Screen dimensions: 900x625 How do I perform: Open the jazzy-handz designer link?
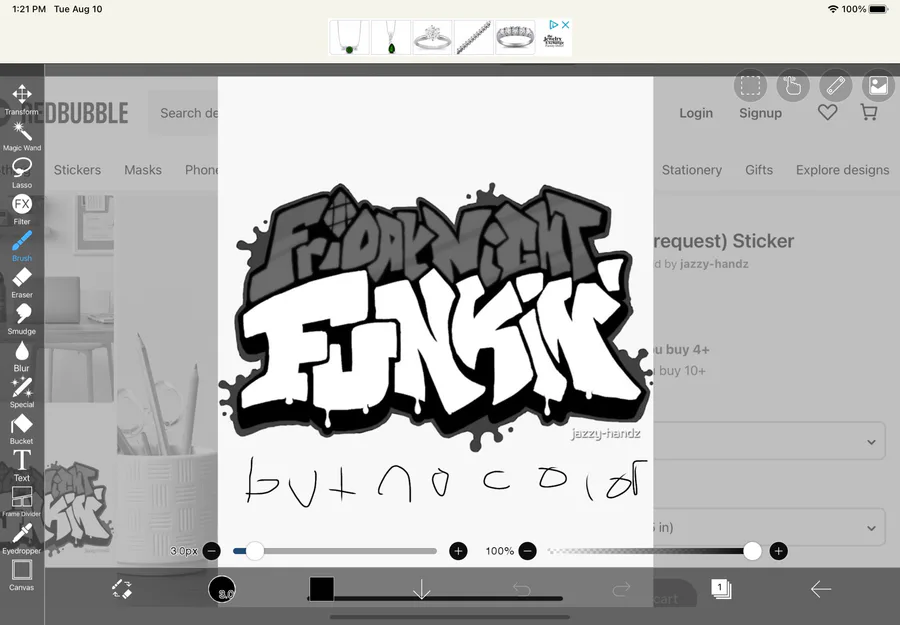pyautogui.click(x=714, y=264)
